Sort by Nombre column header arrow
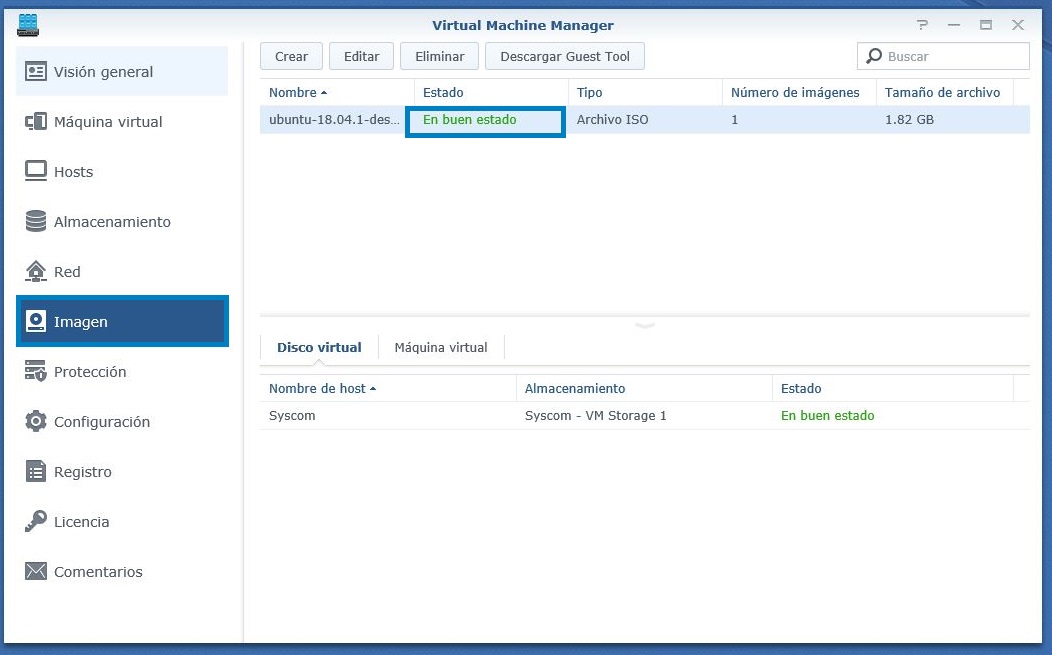The image size is (1052, 655). click(x=324, y=93)
